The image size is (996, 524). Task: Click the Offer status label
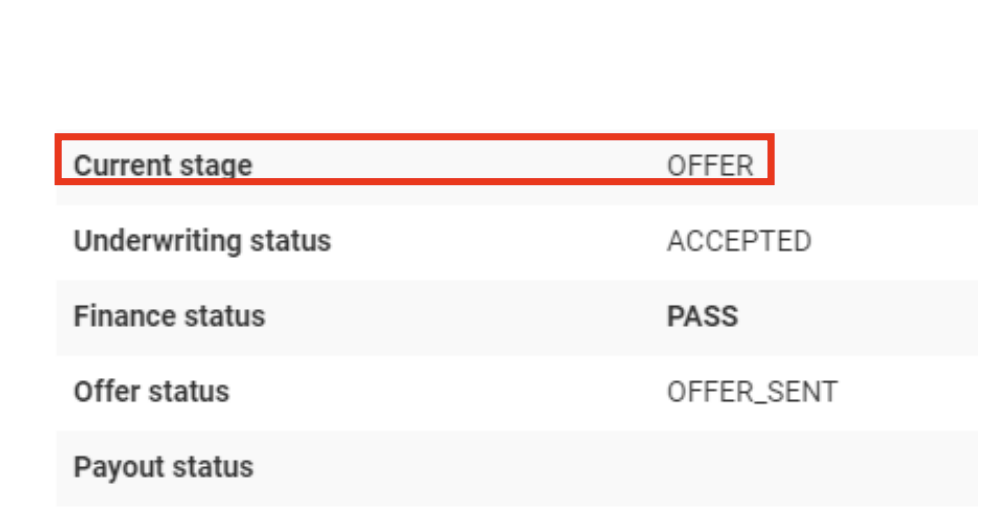pyautogui.click(x=151, y=391)
